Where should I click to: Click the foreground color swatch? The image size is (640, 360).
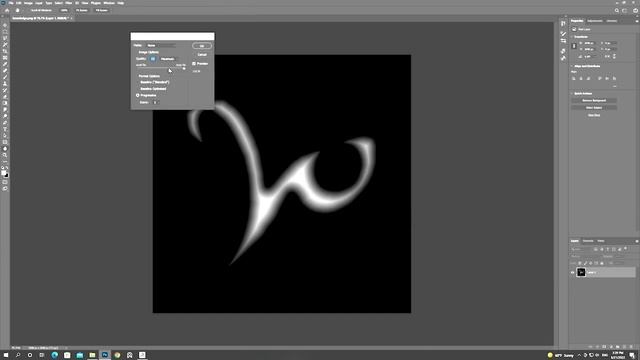[x=4, y=173]
